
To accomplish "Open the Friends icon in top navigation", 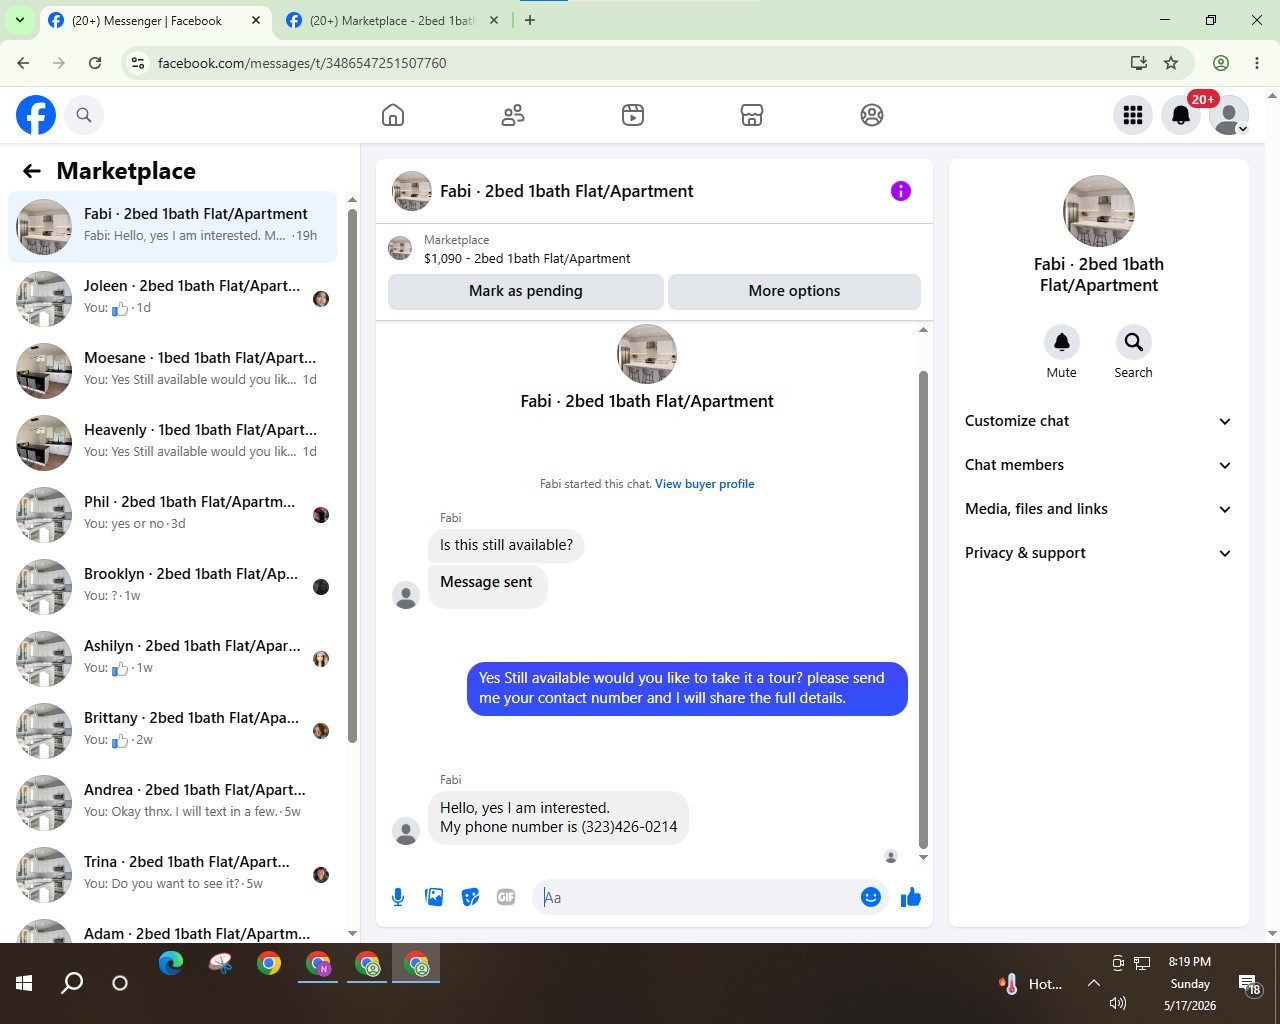I will (513, 115).
